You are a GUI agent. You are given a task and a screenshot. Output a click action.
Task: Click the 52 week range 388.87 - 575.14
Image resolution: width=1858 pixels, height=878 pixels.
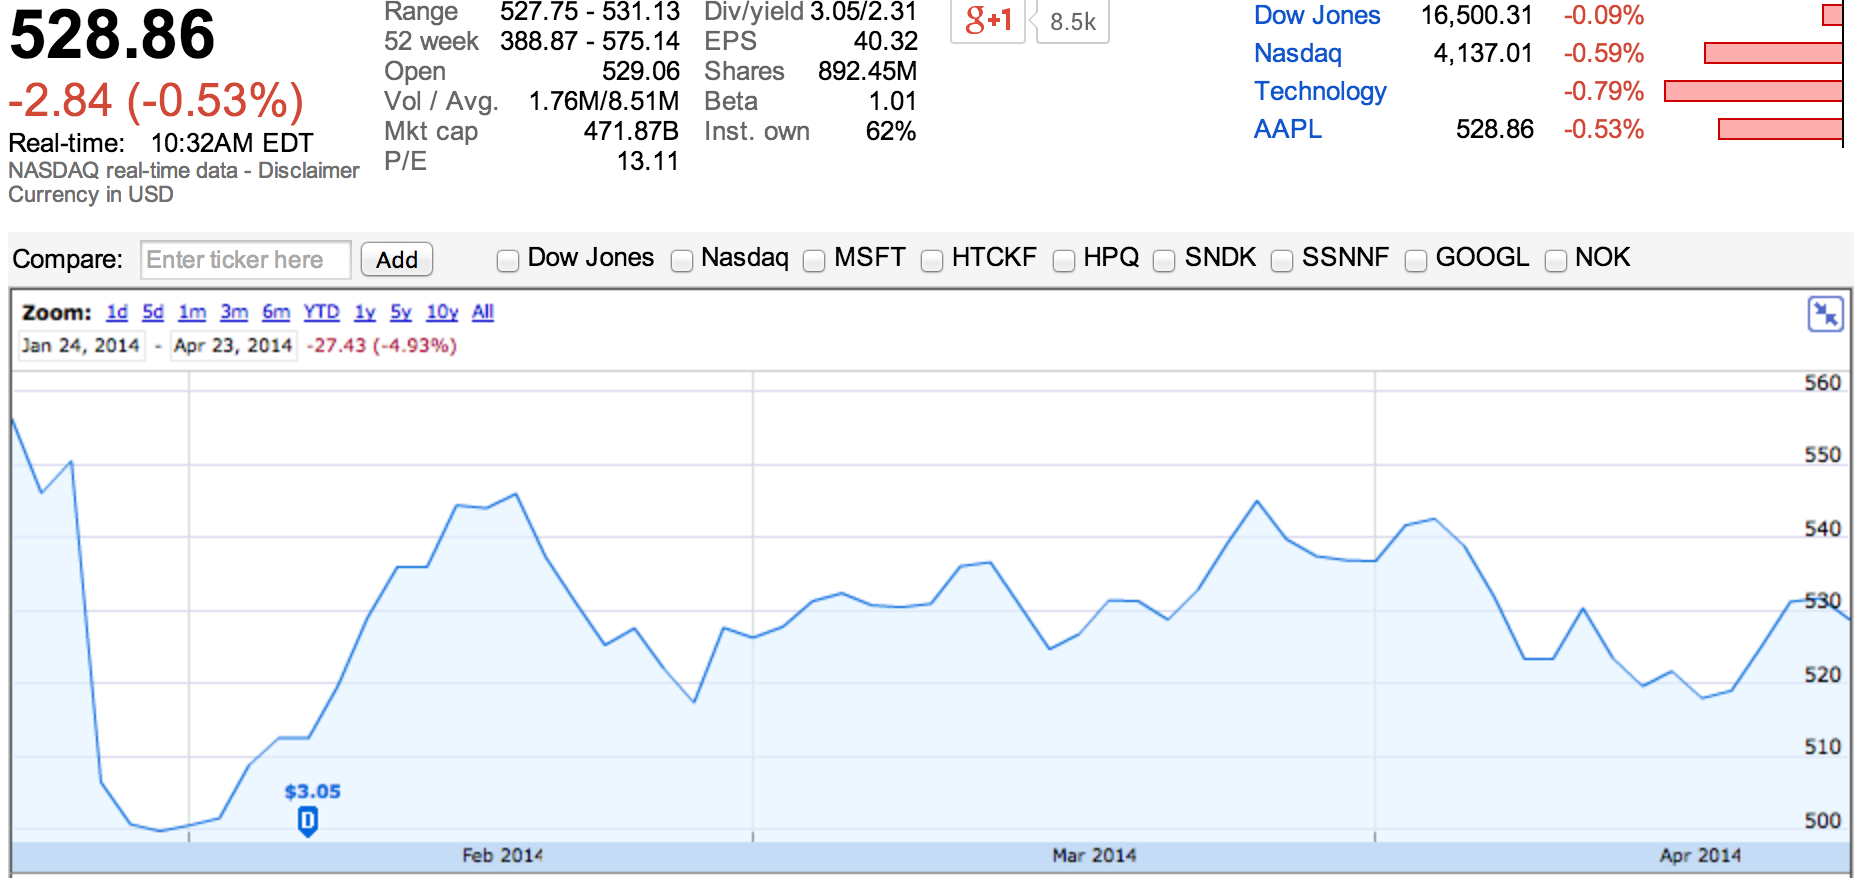click(590, 41)
